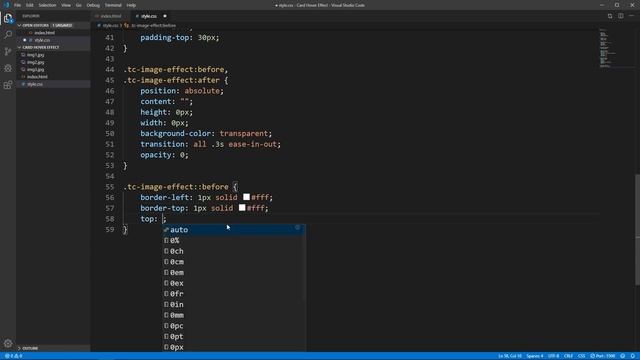Image resolution: width=640 pixels, height=360 pixels.
Task: Open the Debug view in activity bar
Action: pyautogui.click(x=8, y=68)
